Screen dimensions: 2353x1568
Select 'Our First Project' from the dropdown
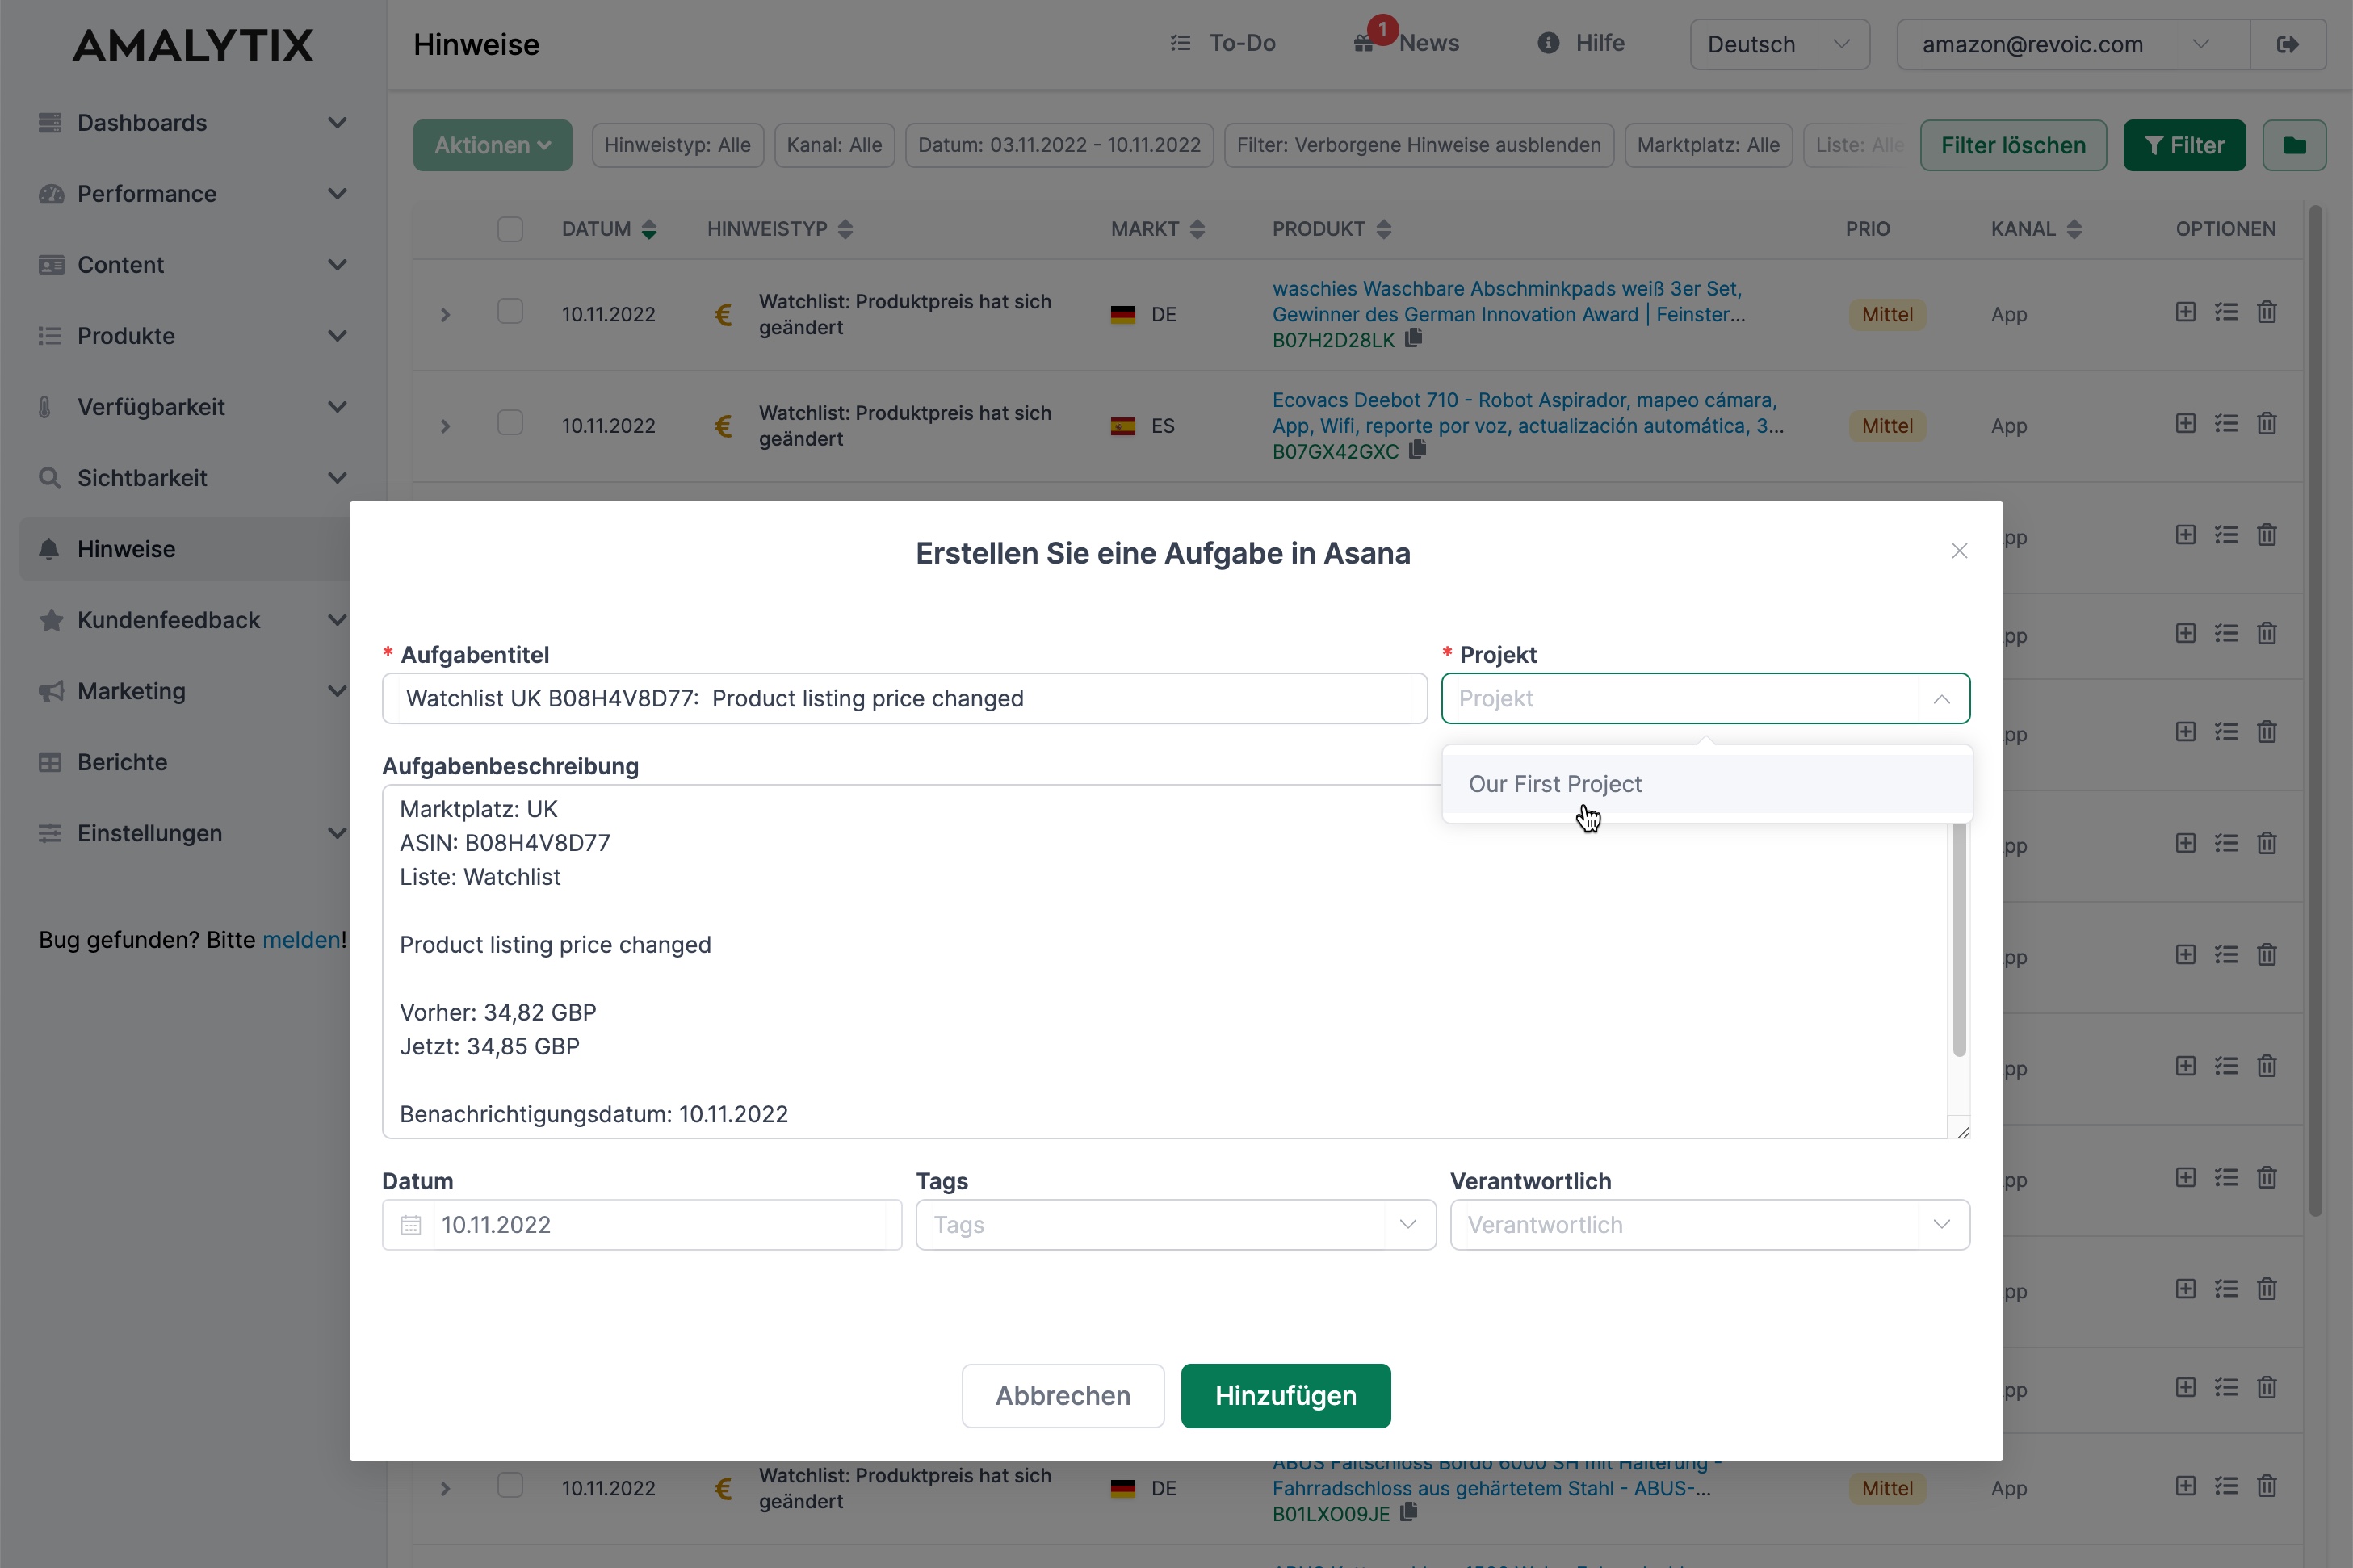click(1706, 784)
